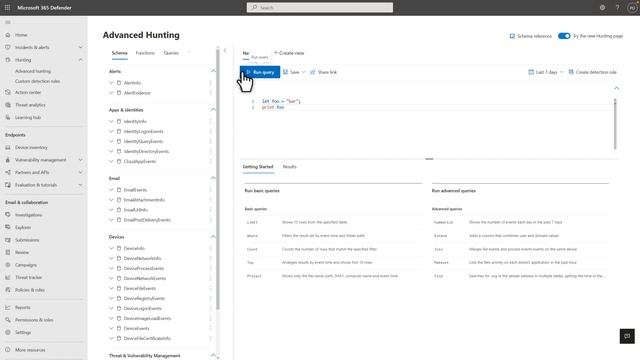Collapse the navigation hamburger menu
The width and height of the screenshot is (640, 360).
(x=8, y=22)
